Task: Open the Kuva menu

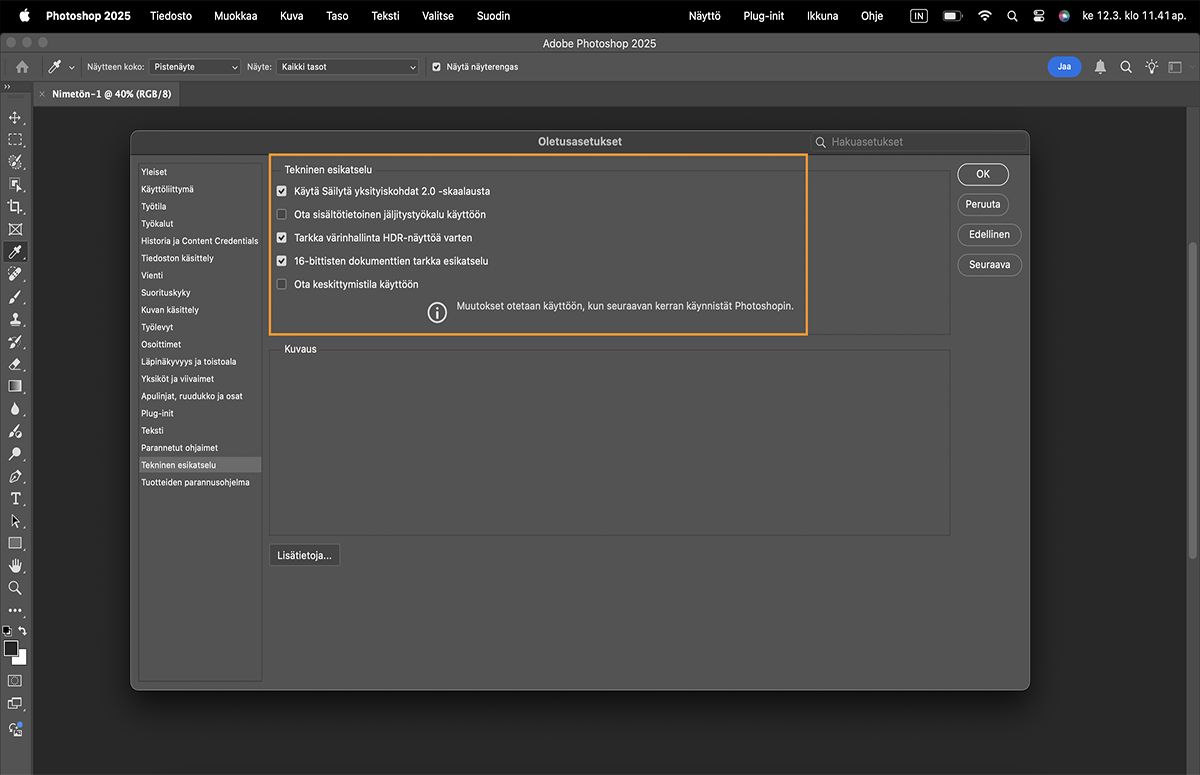Action: click(x=291, y=16)
